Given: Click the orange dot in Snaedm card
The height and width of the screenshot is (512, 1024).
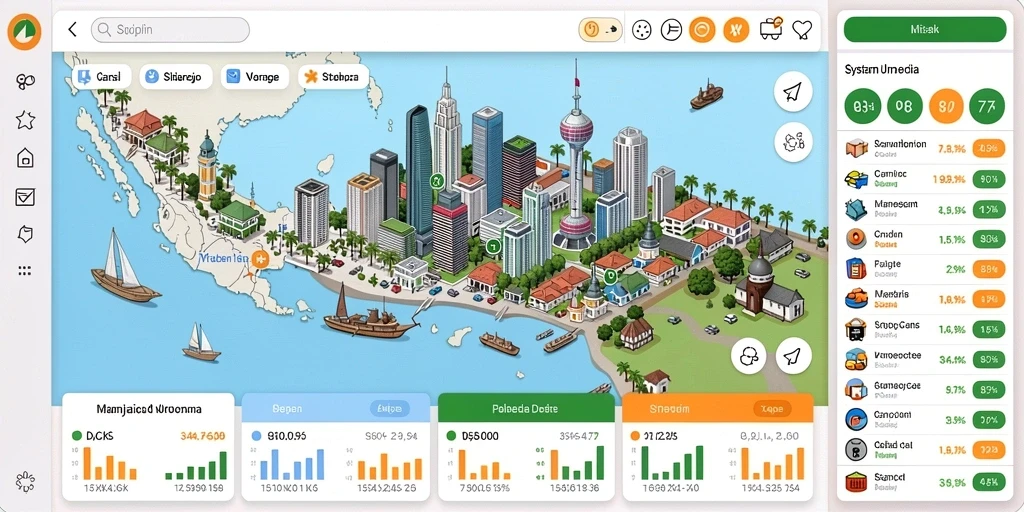Looking at the screenshot, I should pos(635,436).
